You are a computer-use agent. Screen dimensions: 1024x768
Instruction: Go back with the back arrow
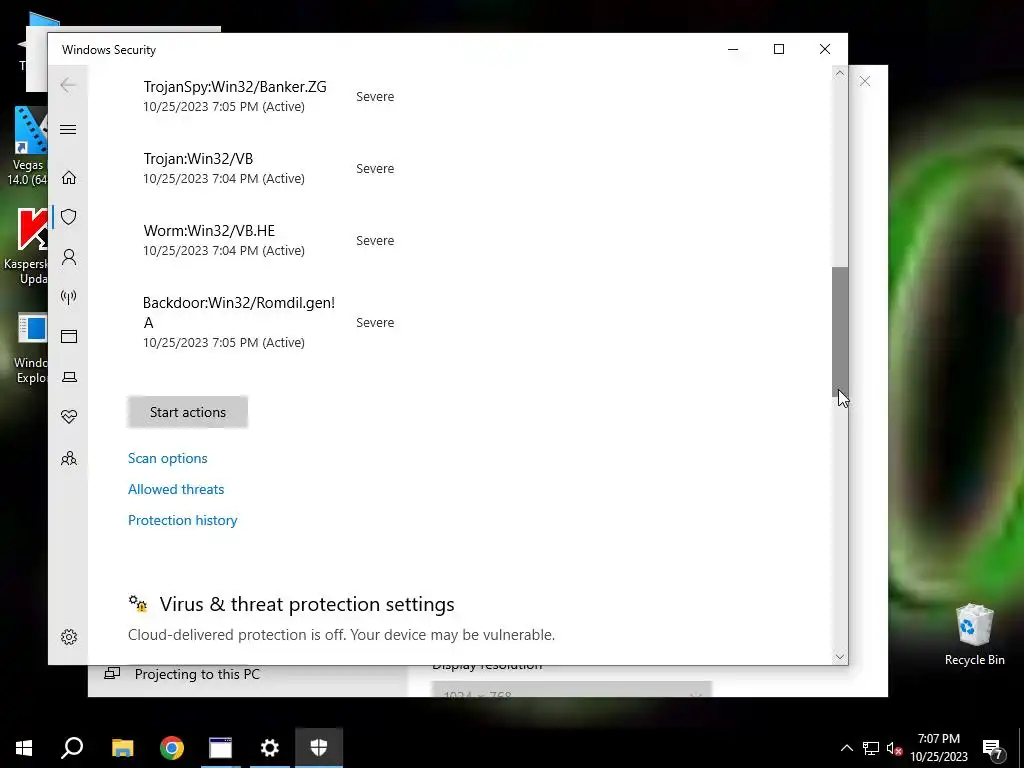68,85
